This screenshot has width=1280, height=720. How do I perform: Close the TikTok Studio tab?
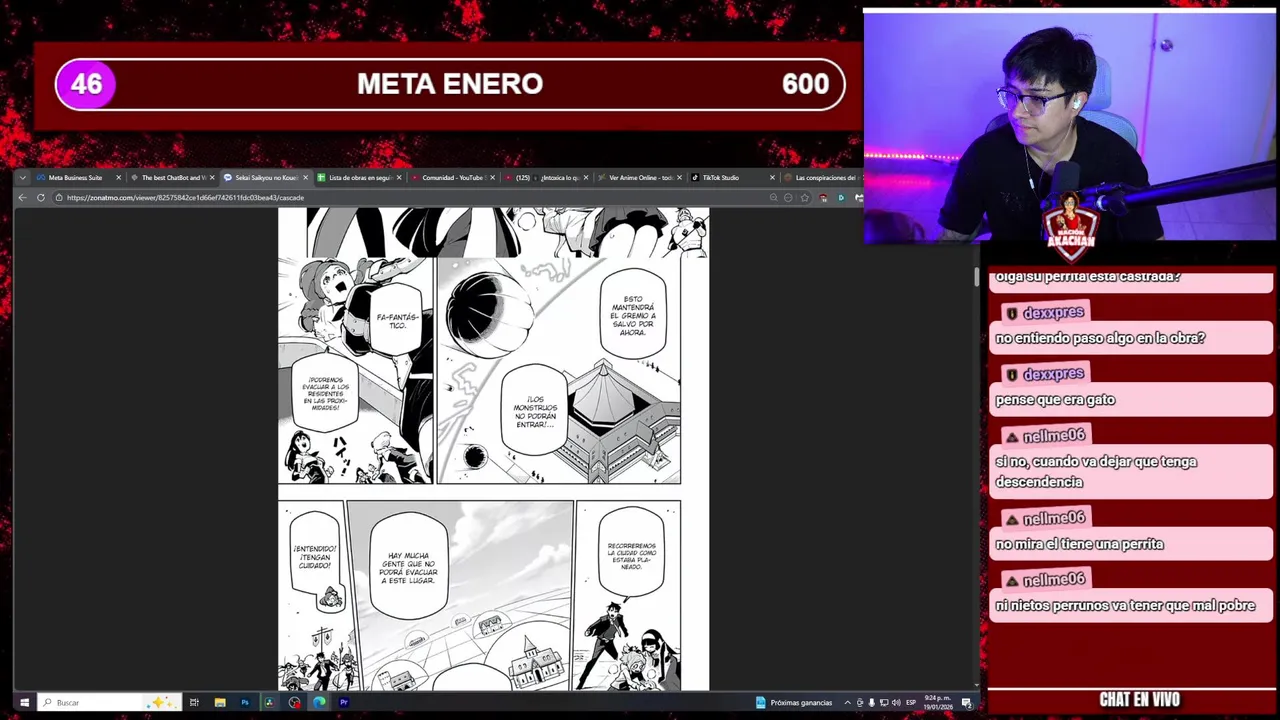pos(772,177)
